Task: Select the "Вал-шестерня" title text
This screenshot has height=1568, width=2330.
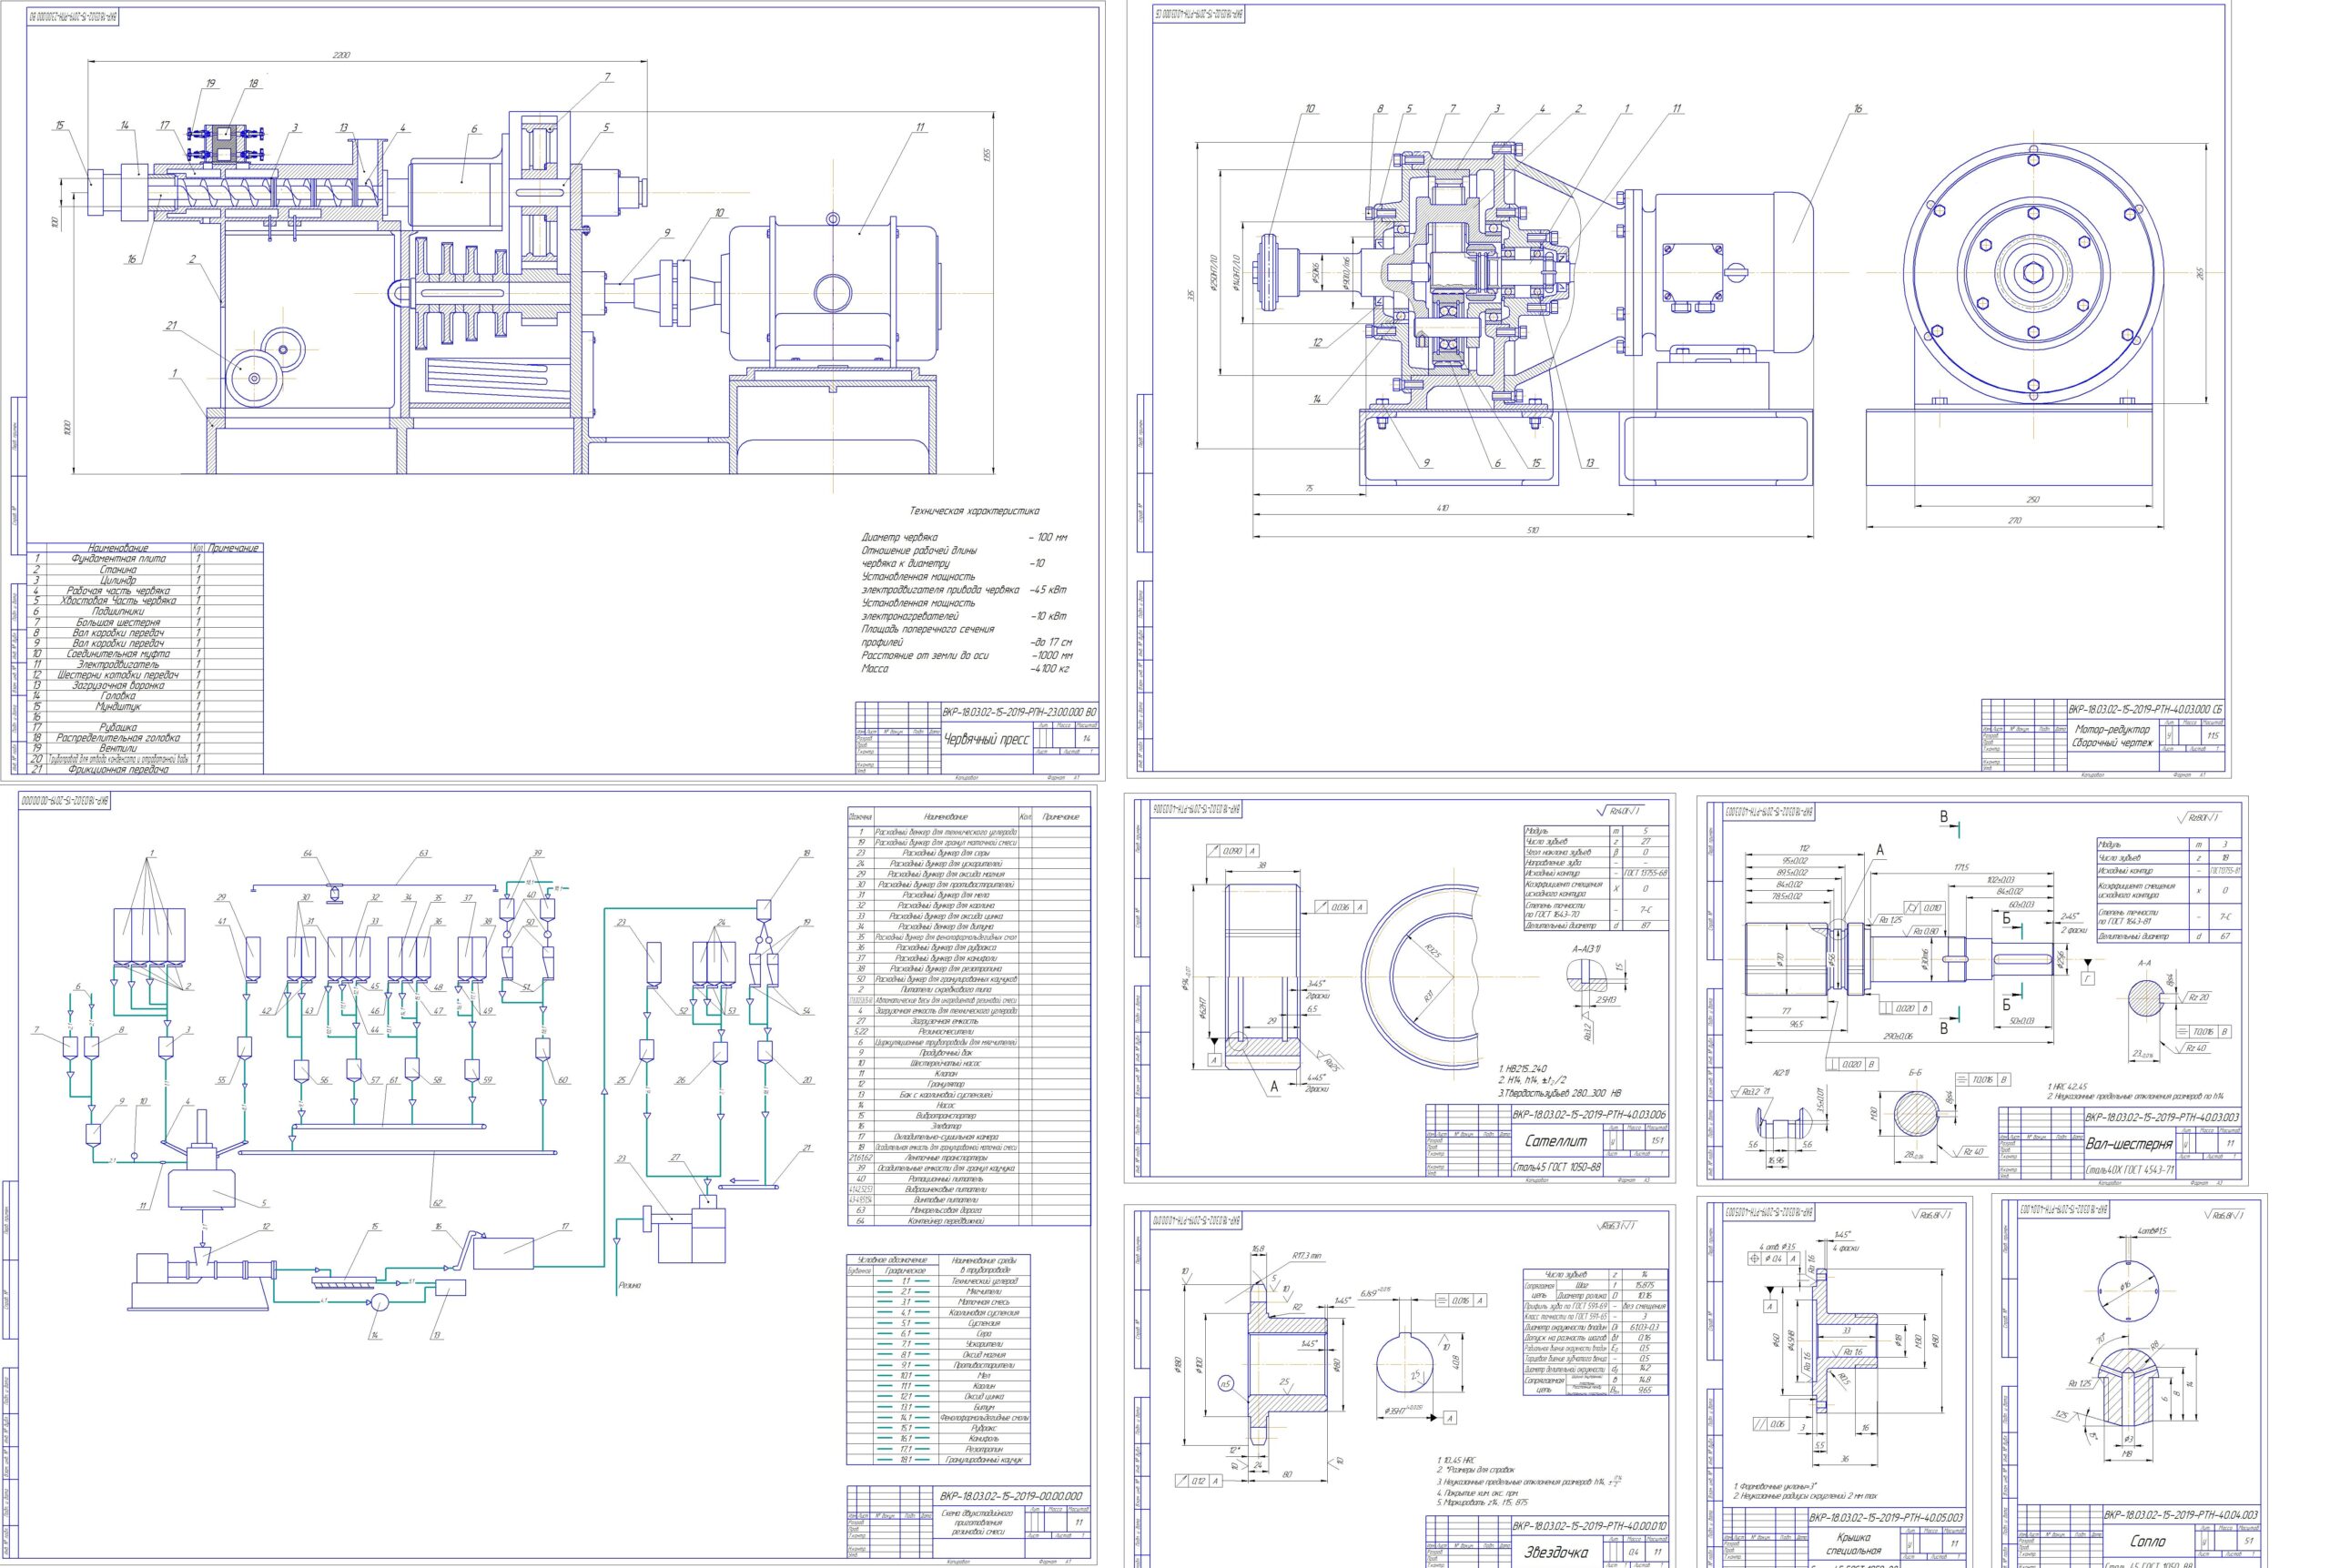Action: [x=2129, y=1143]
